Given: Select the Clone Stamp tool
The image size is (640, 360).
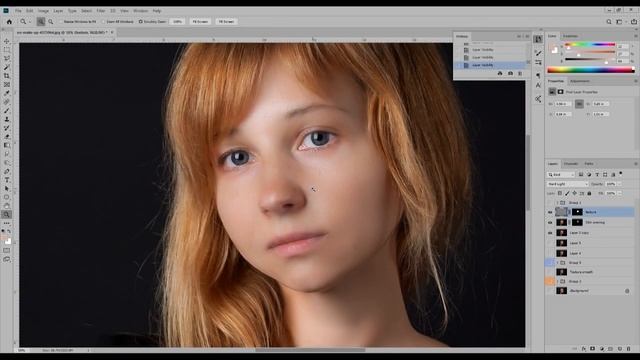Looking at the screenshot, I should click(7, 119).
